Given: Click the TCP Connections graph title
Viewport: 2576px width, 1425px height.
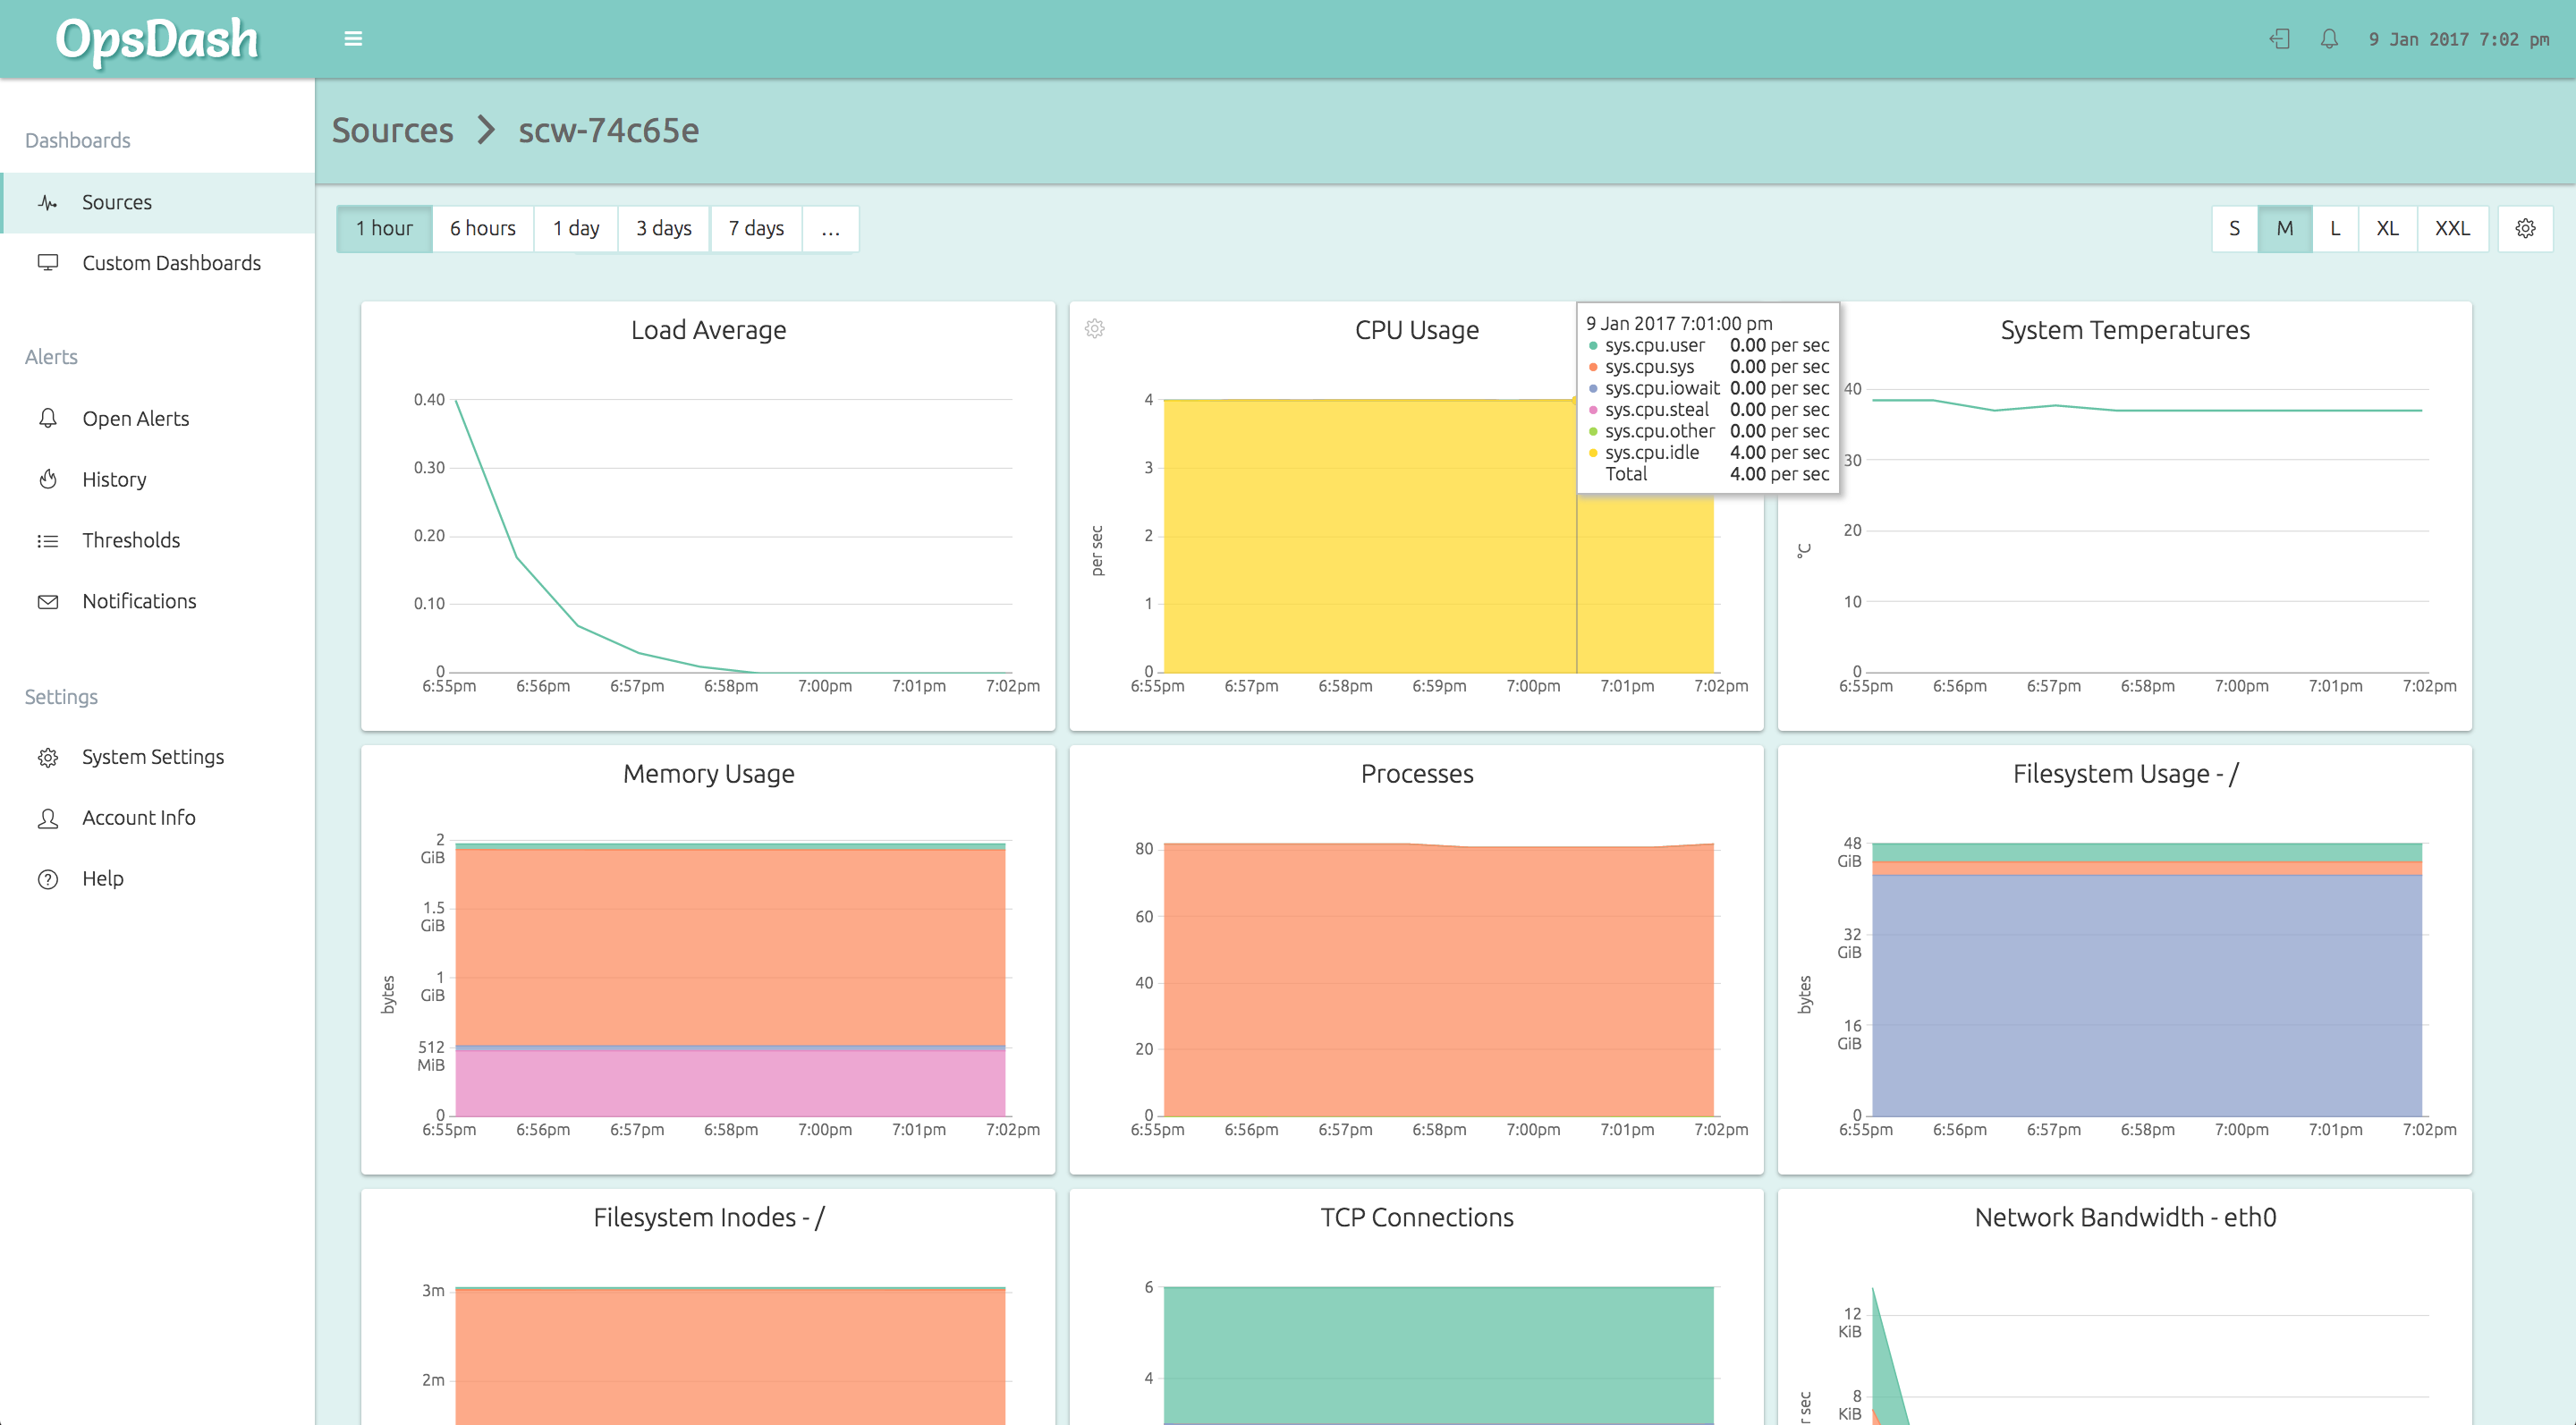Looking at the screenshot, I should [x=1416, y=1217].
